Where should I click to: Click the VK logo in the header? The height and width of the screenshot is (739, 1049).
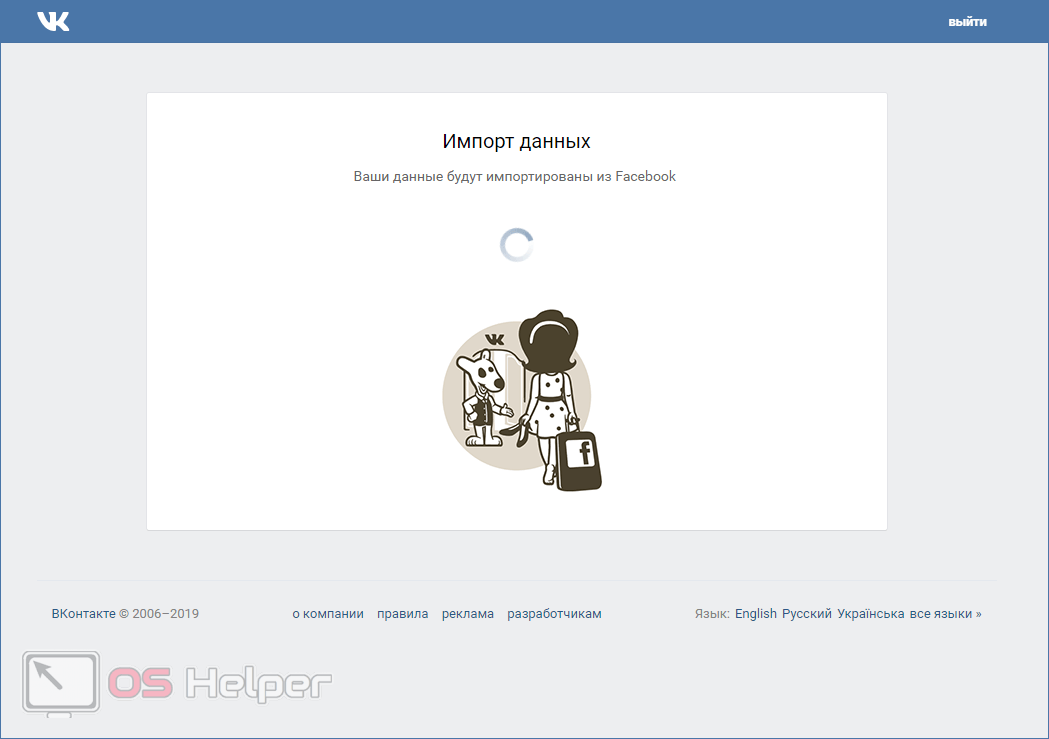pyautogui.click(x=53, y=21)
